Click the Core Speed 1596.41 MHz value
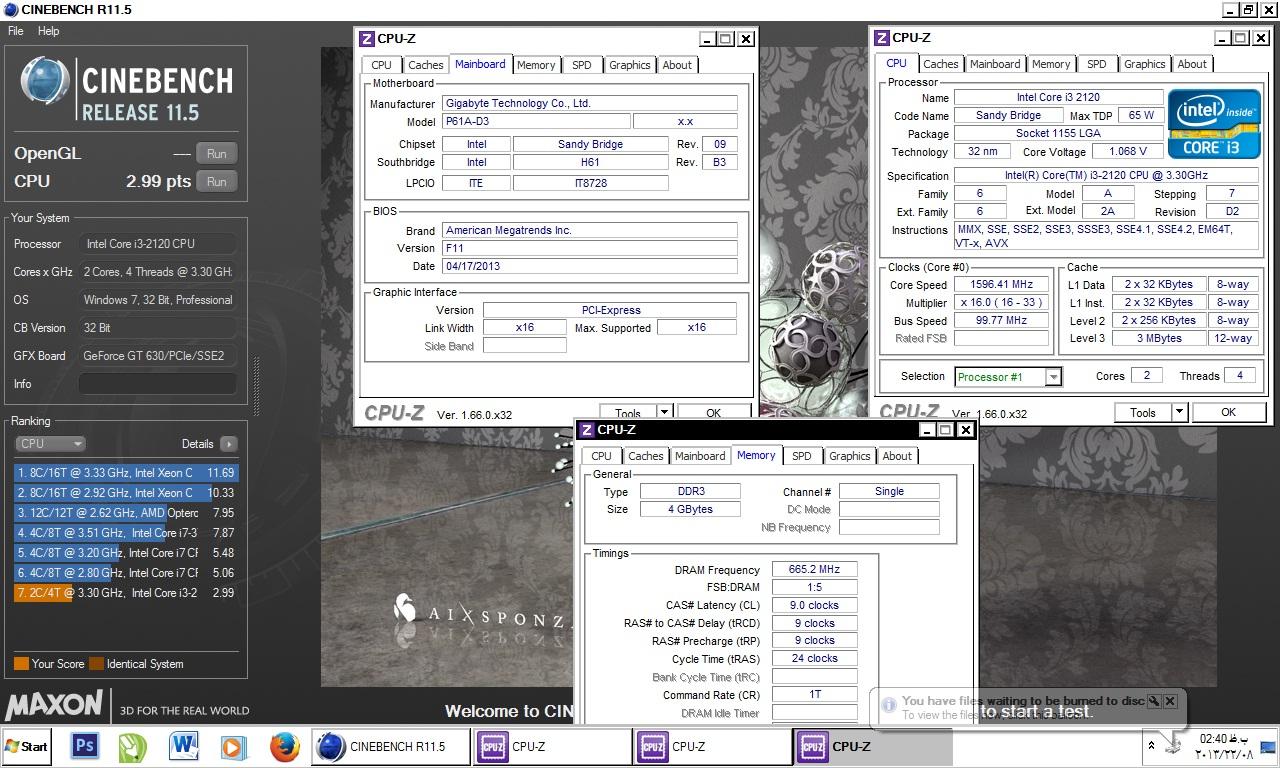1280x768 pixels. click(x=1001, y=285)
